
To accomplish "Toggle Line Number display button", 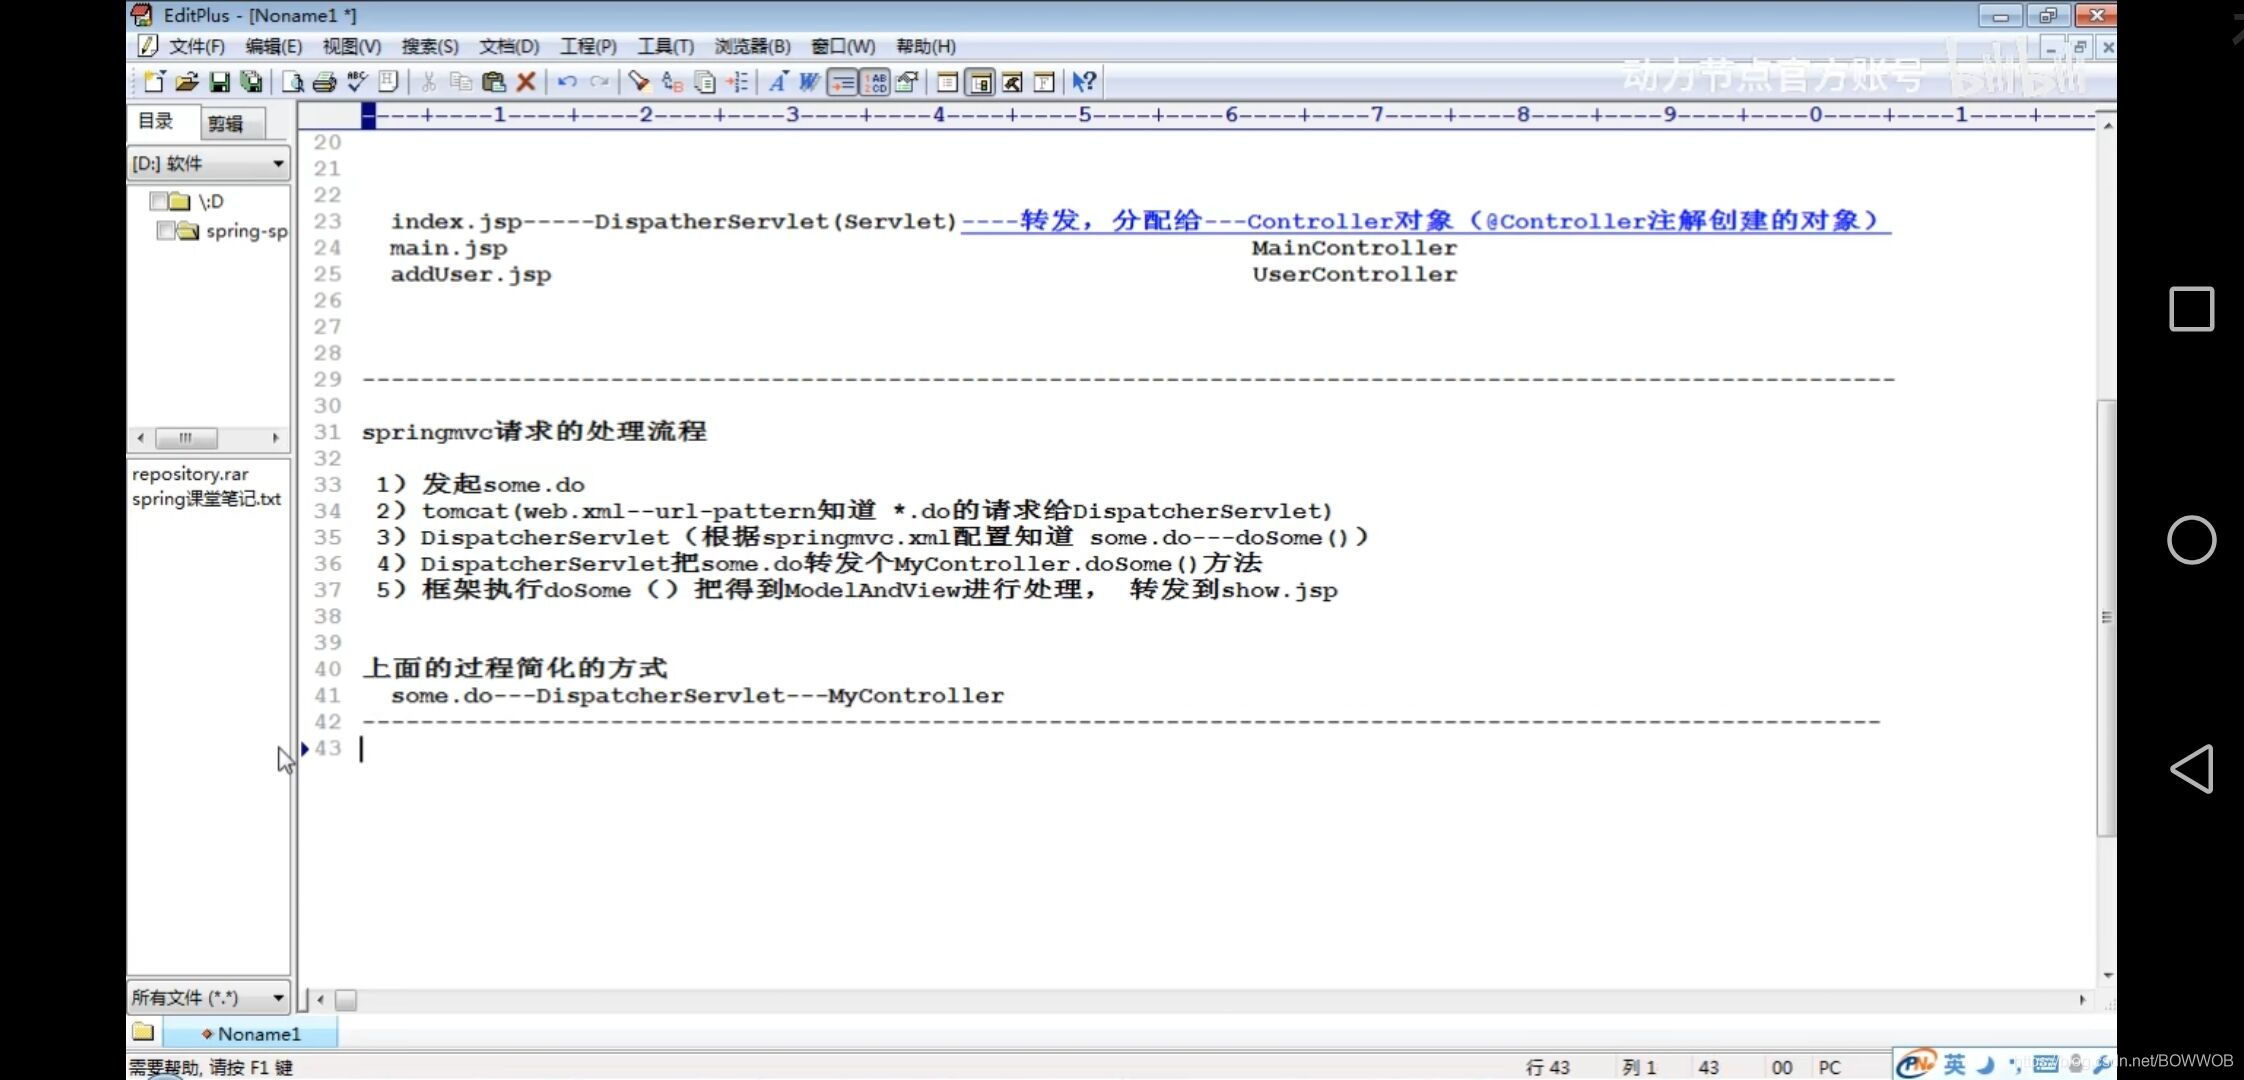I will coord(875,82).
